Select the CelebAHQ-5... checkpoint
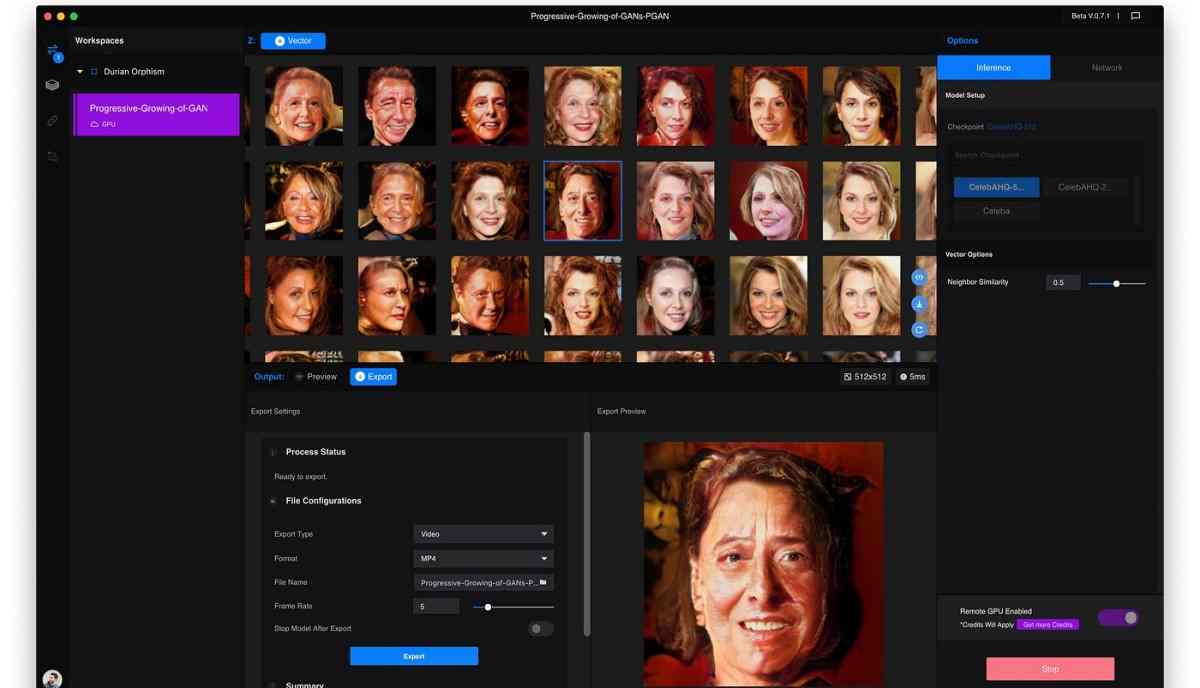Image resolution: width=1200 pixels, height=688 pixels. pyautogui.click(x=996, y=187)
